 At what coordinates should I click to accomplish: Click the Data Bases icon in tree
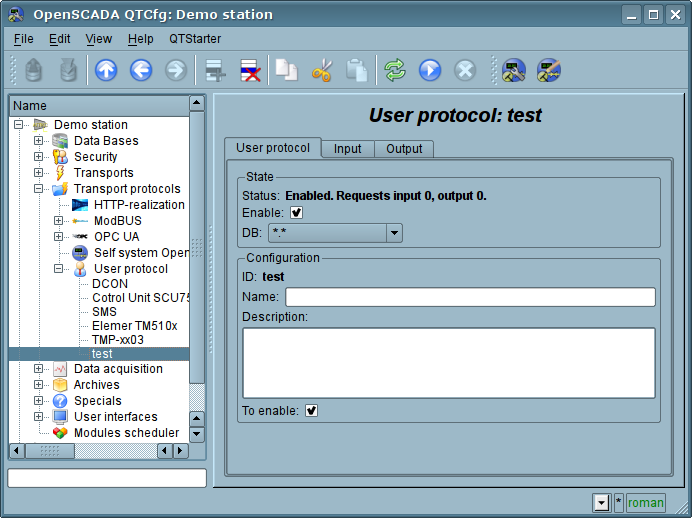coord(60,141)
